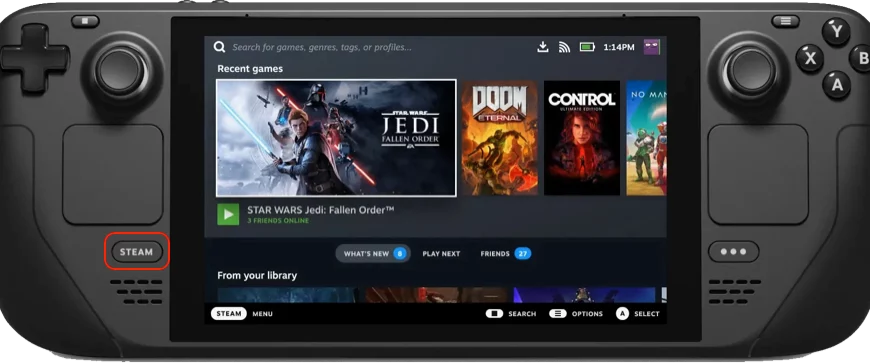Open the purple user profile avatar
The height and width of the screenshot is (363, 870).
point(651,47)
